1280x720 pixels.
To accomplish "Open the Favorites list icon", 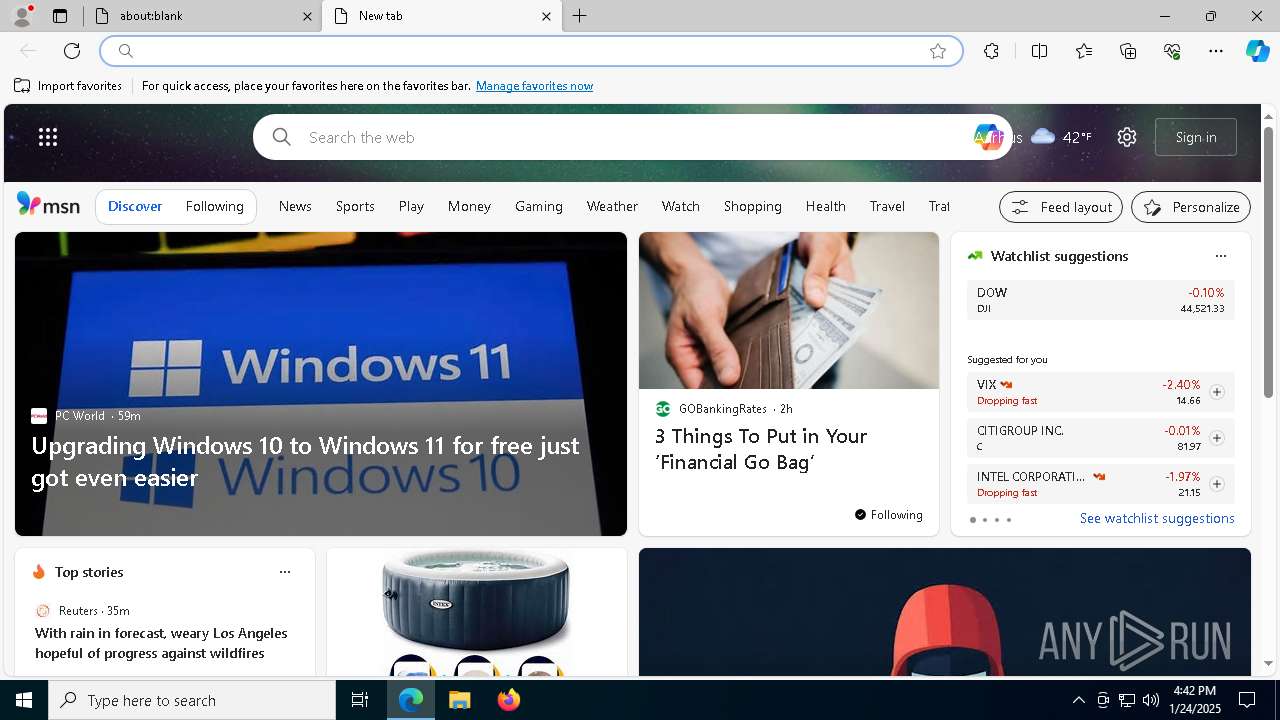I will (1084, 51).
